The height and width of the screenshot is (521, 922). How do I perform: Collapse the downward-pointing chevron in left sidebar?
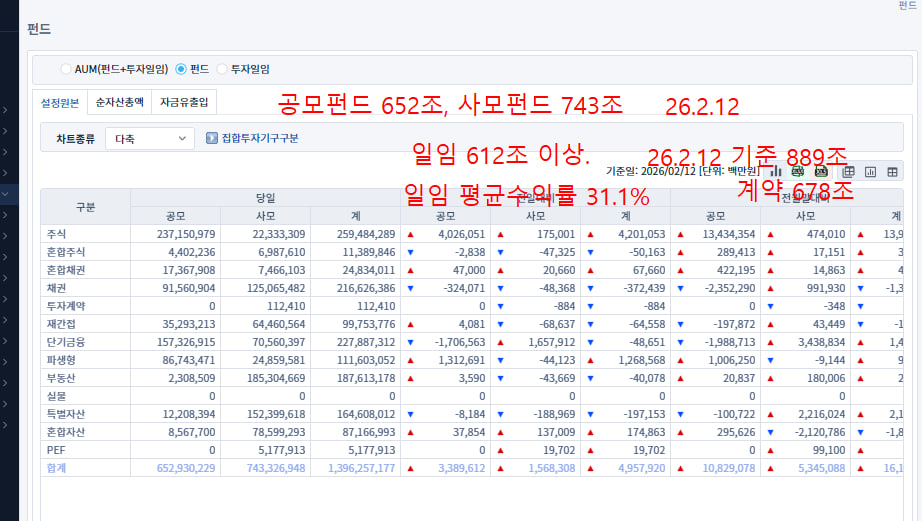[6, 194]
